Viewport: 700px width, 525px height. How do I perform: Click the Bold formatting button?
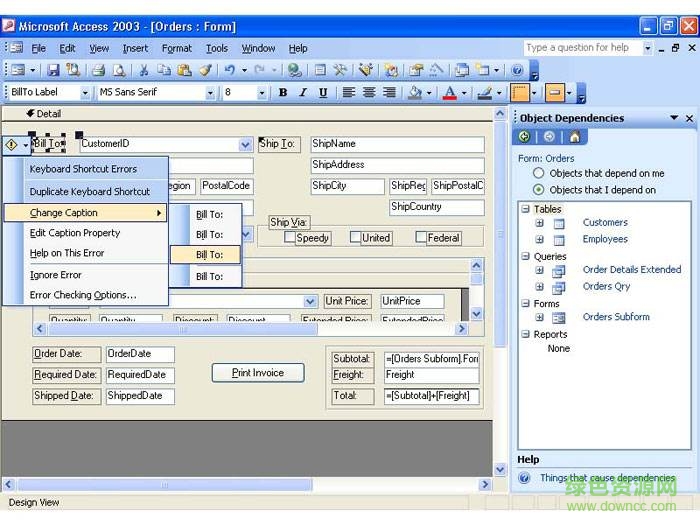point(283,93)
